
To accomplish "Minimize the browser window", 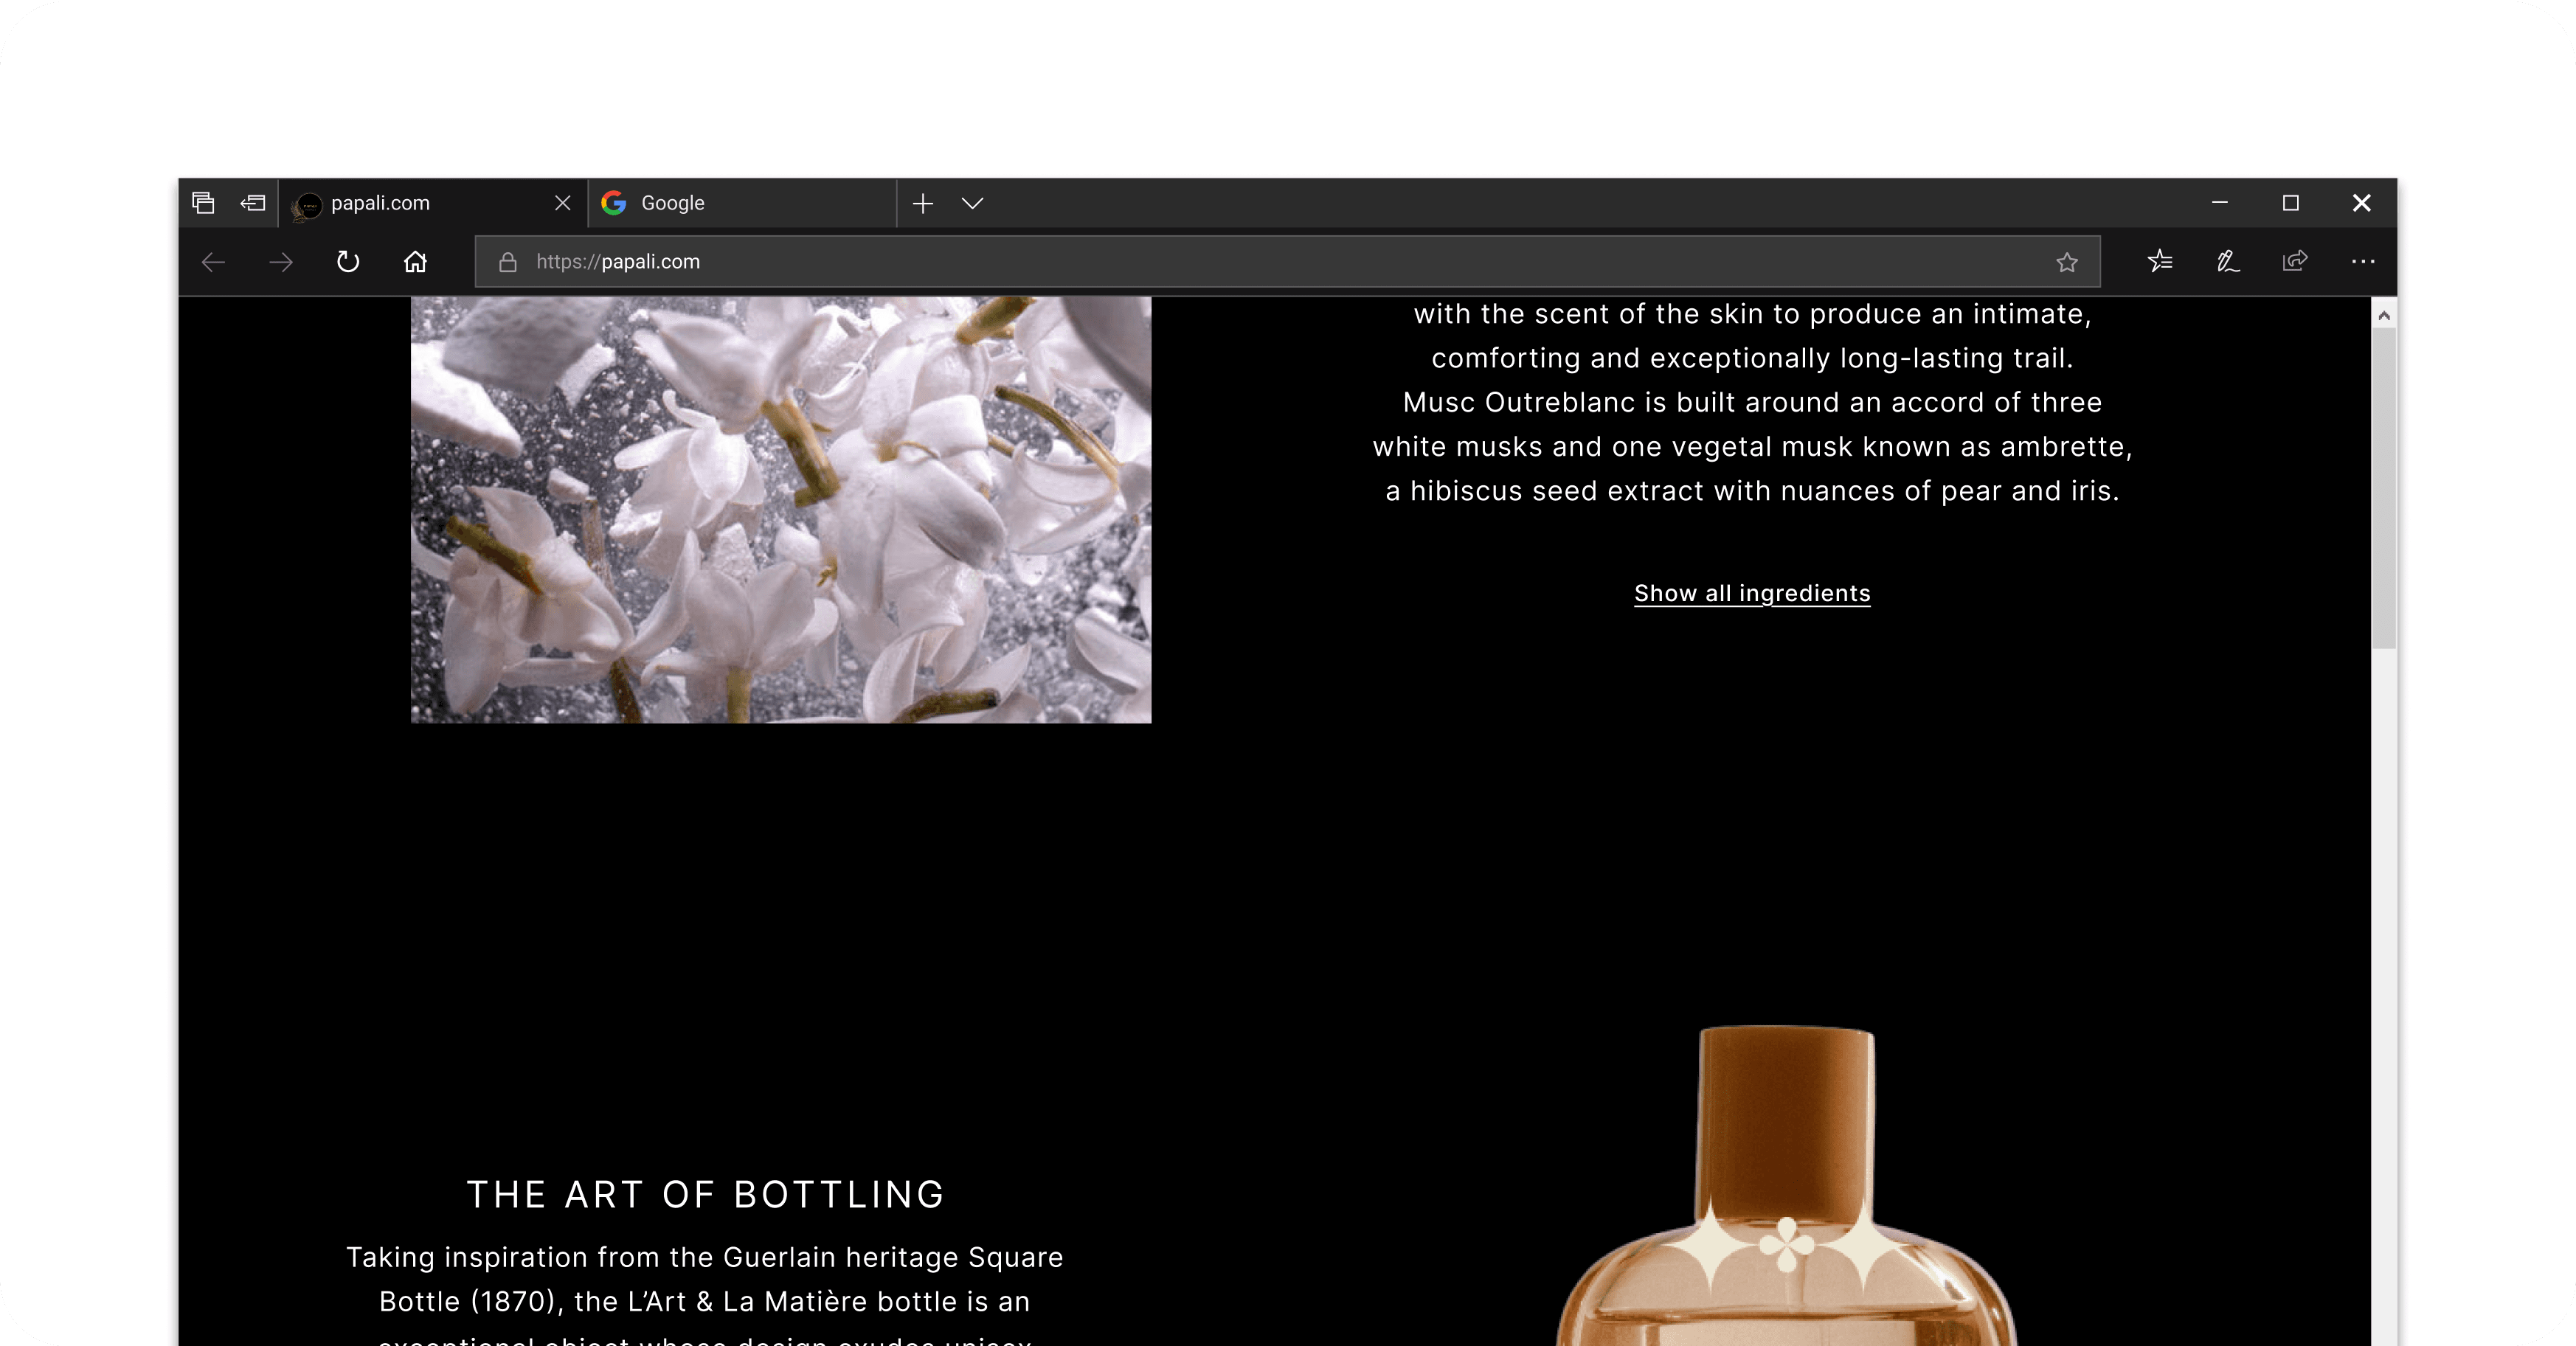I will 2220,203.
